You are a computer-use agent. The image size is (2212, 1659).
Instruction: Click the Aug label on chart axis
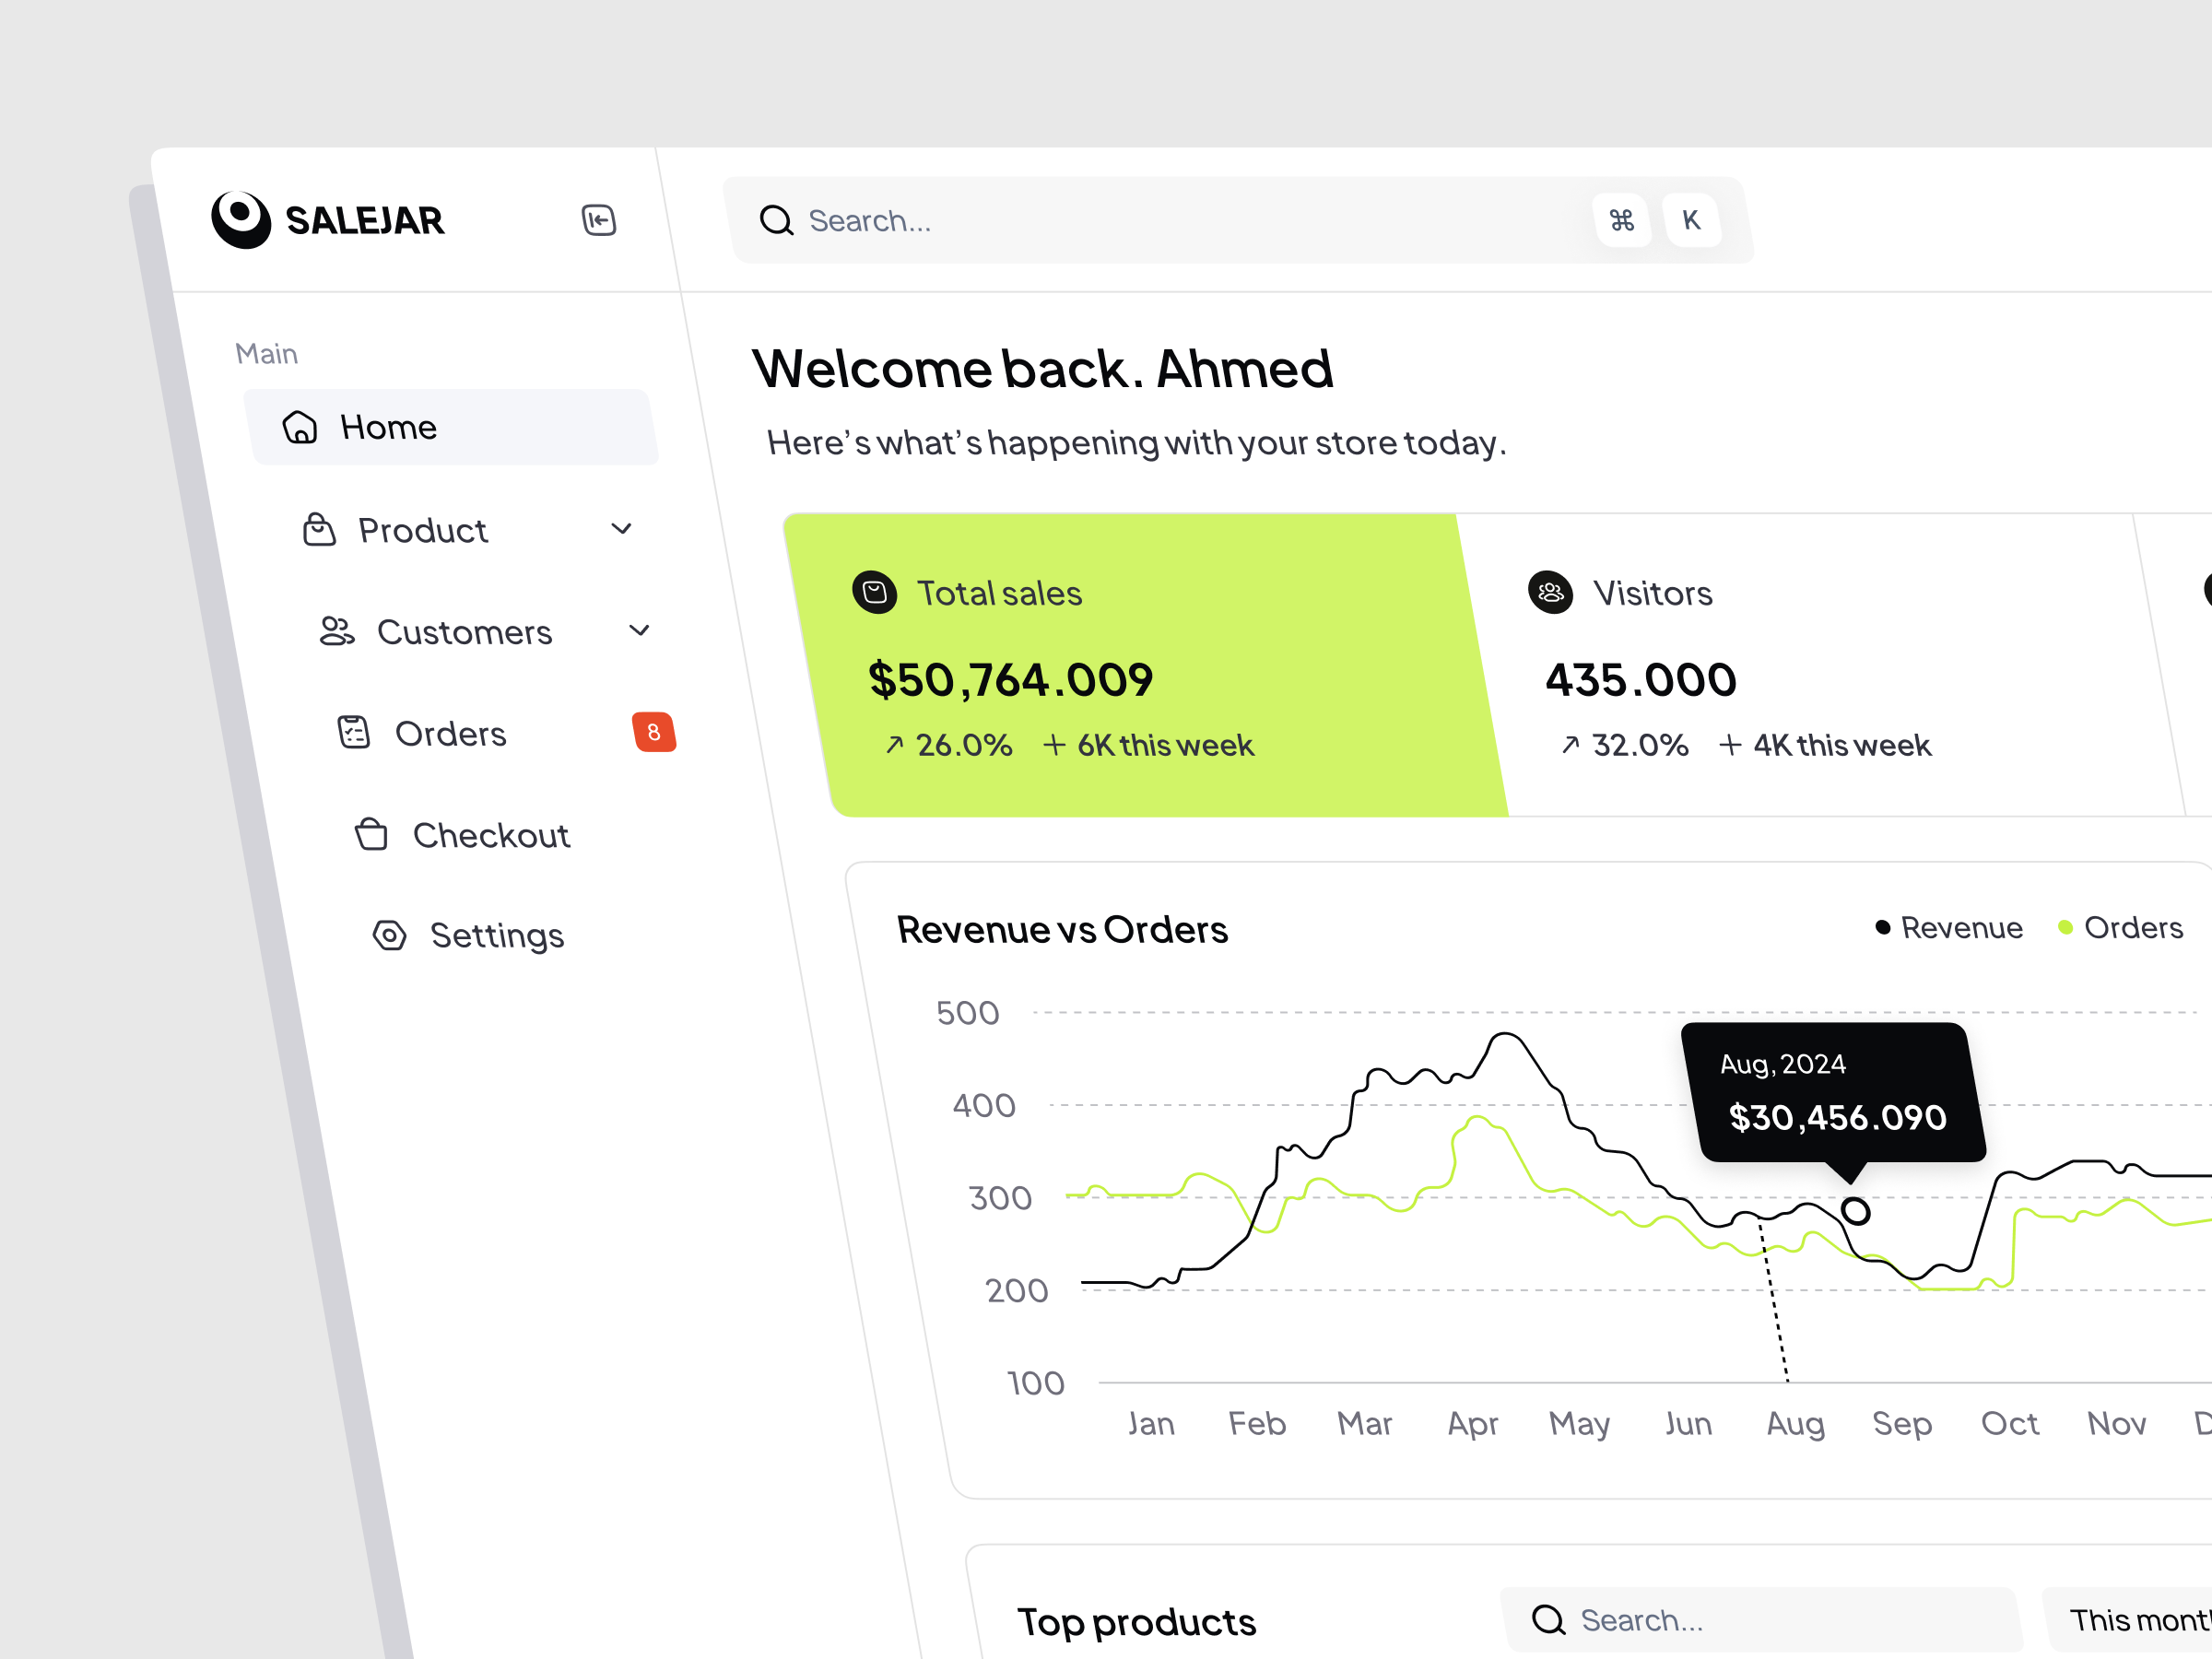pyautogui.click(x=1795, y=1422)
